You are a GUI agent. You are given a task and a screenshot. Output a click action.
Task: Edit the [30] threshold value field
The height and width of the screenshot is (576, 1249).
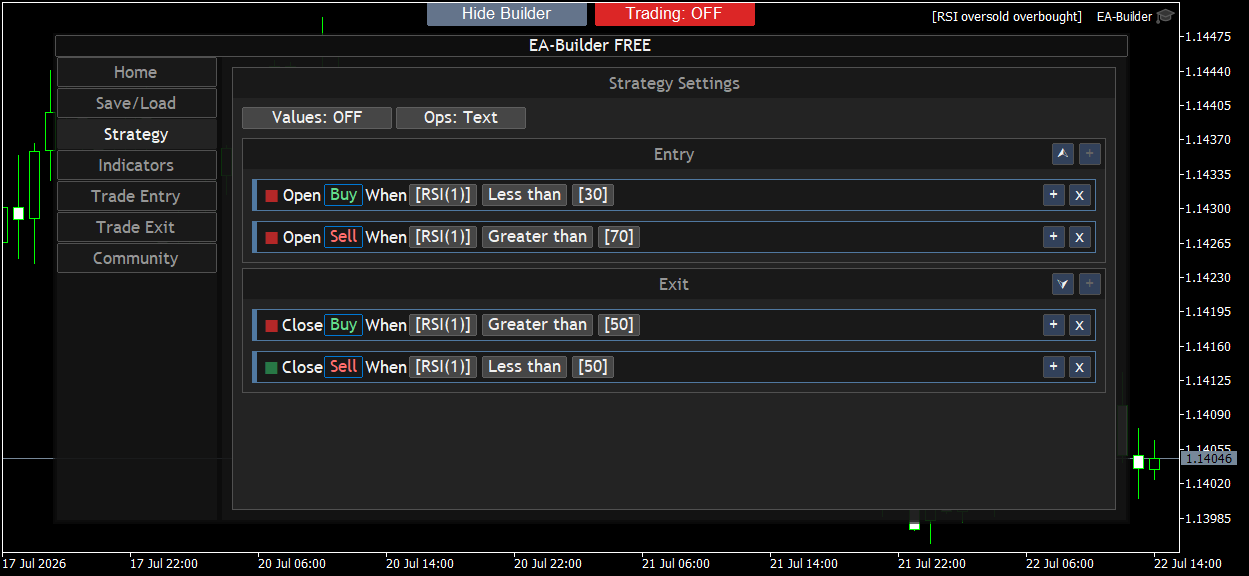pos(593,195)
